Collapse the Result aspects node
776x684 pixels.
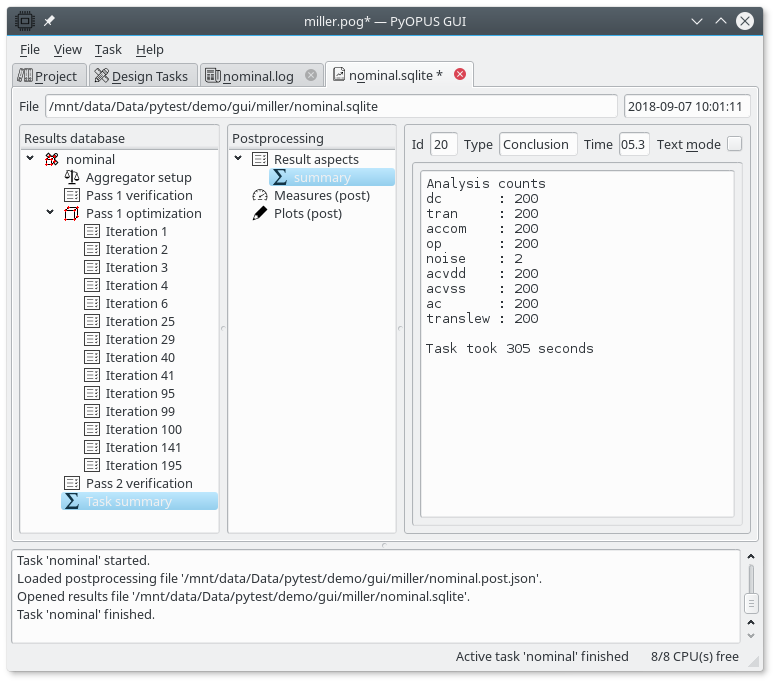tap(239, 159)
